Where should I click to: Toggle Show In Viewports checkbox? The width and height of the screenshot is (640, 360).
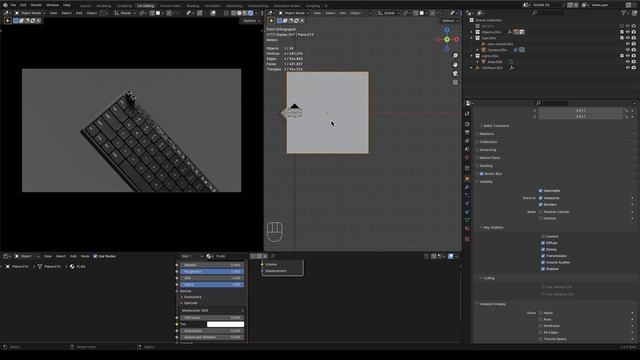[540, 198]
